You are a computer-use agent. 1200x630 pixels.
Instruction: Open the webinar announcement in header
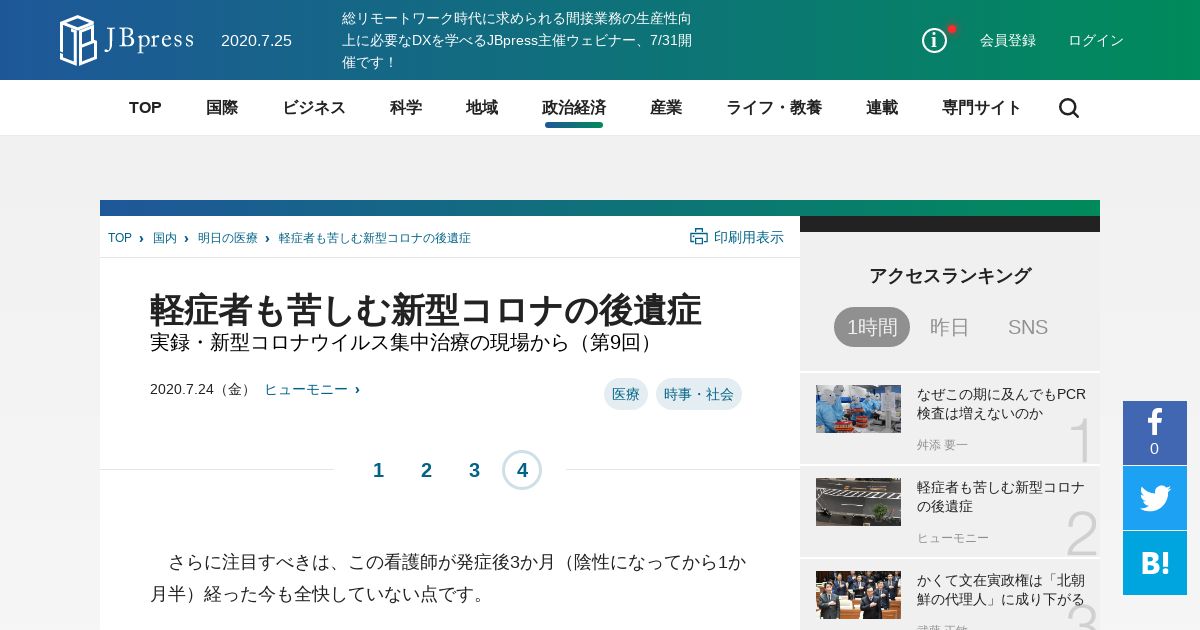point(517,40)
